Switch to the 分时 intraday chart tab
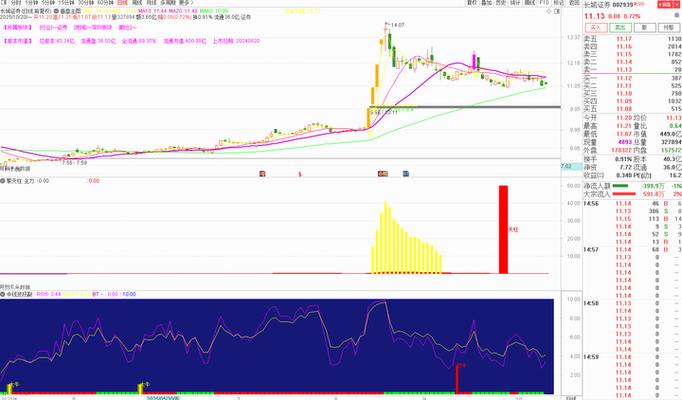The image size is (682, 400). click(x=16, y=3)
